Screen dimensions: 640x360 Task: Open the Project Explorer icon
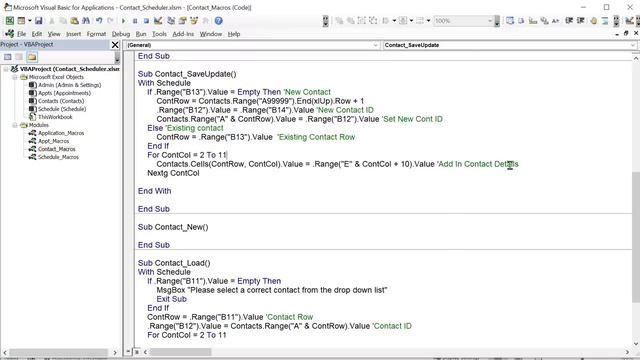(x=171, y=21)
